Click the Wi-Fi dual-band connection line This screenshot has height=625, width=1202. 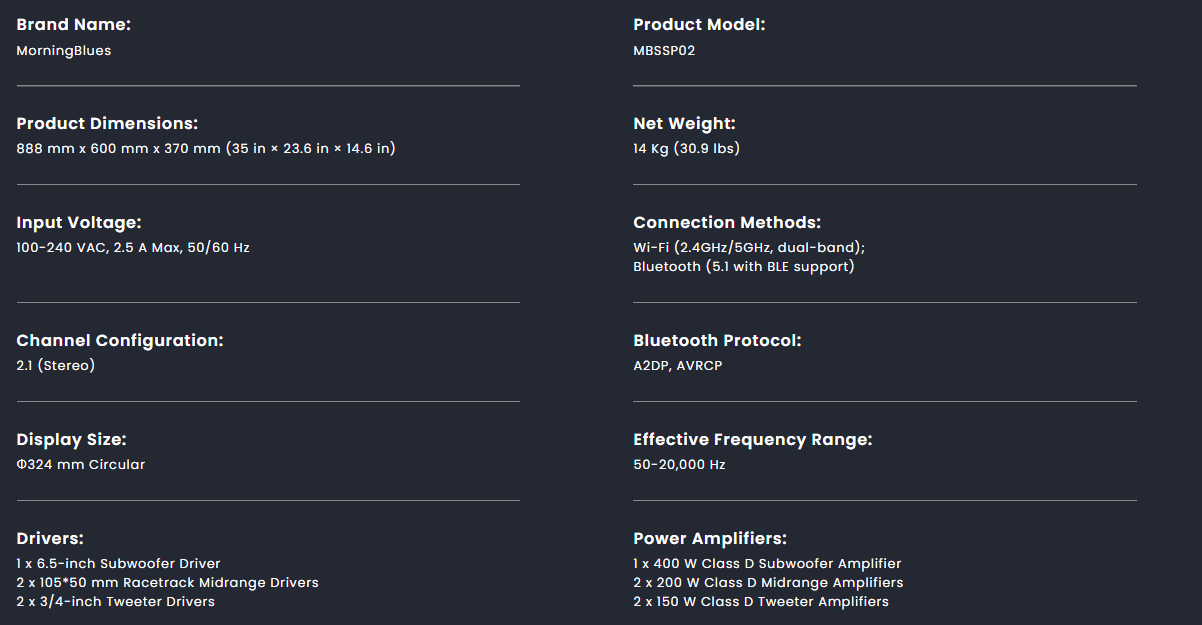(x=749, y=248)
